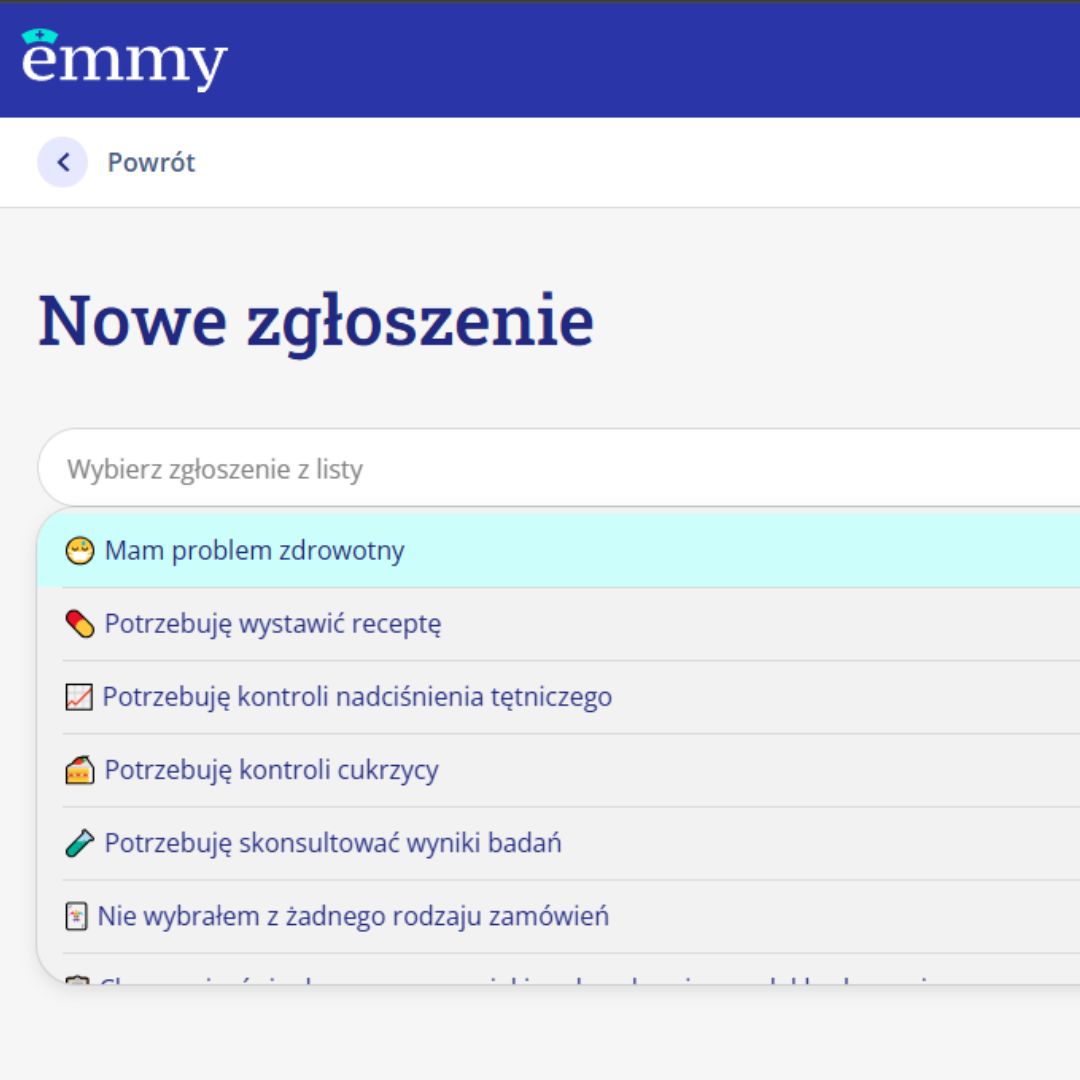1080x1080 pixels.
Task: Click the emmy logo in header
Action: tap(124, 60)
